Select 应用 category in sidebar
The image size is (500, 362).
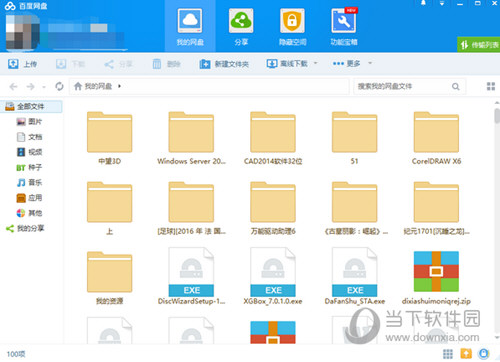29,198
